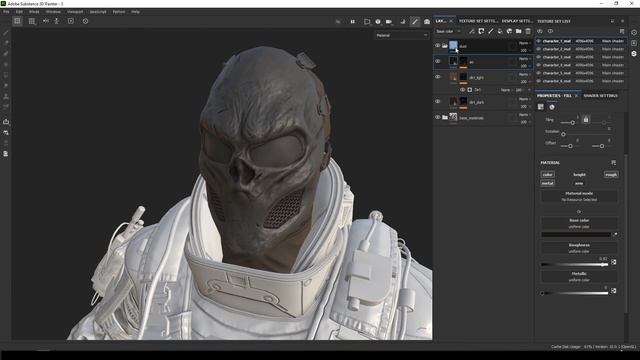This screenshot has height=360, width=640.
Task: Open blend mode dropdown of dust layer
Action: point(524,43)
